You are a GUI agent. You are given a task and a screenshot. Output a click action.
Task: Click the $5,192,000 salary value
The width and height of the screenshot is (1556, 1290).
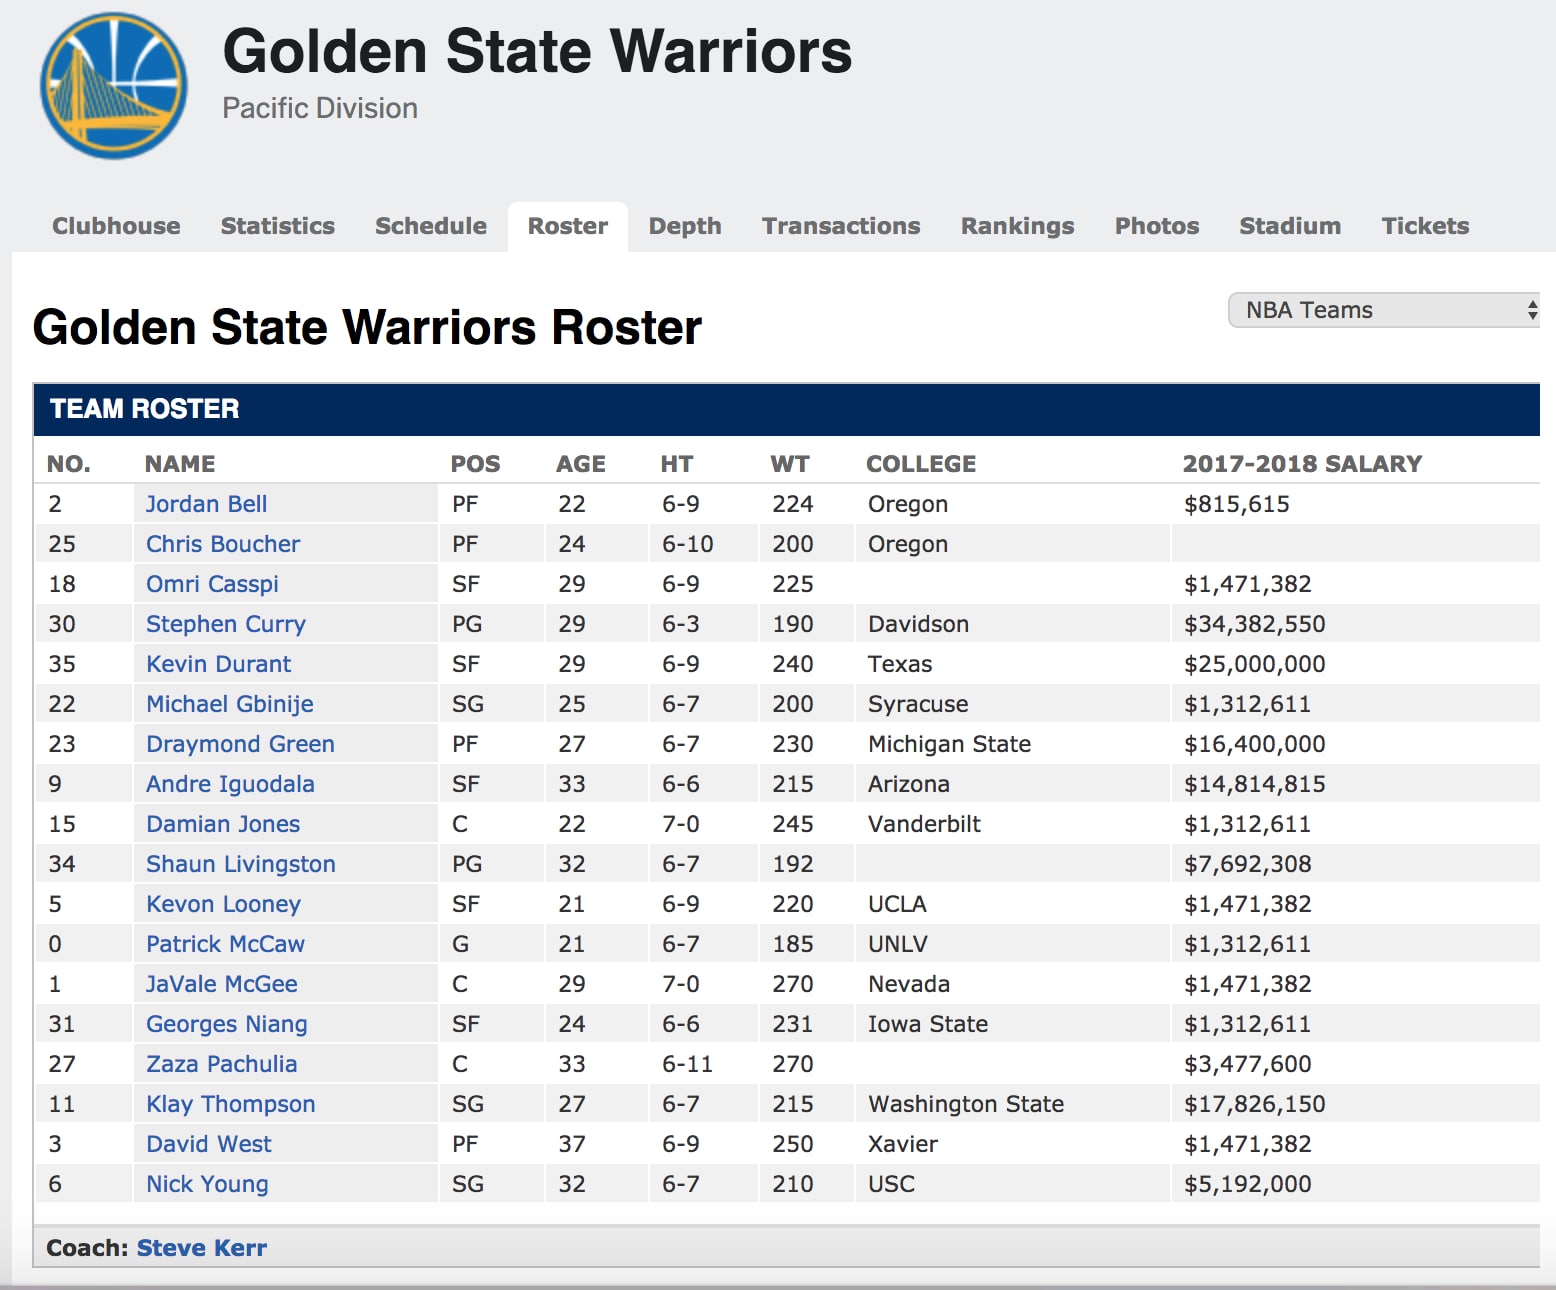tap(1248, 1184)
